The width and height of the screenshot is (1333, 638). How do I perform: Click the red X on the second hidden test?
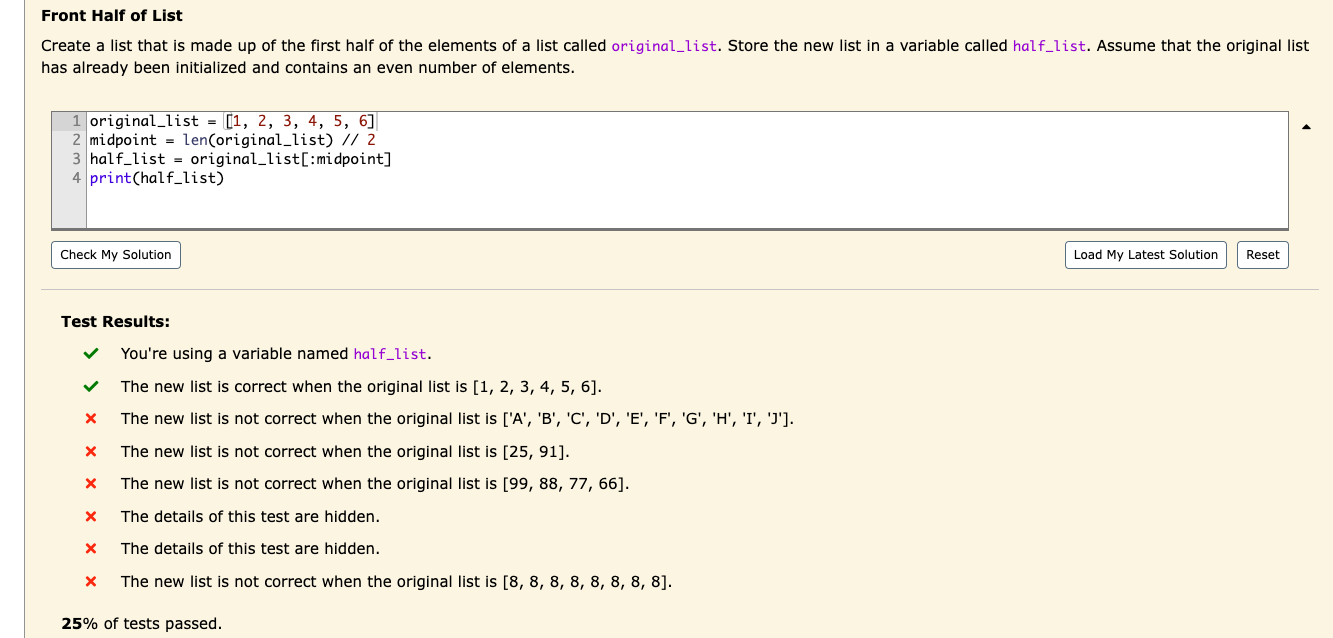coord(91,548)
